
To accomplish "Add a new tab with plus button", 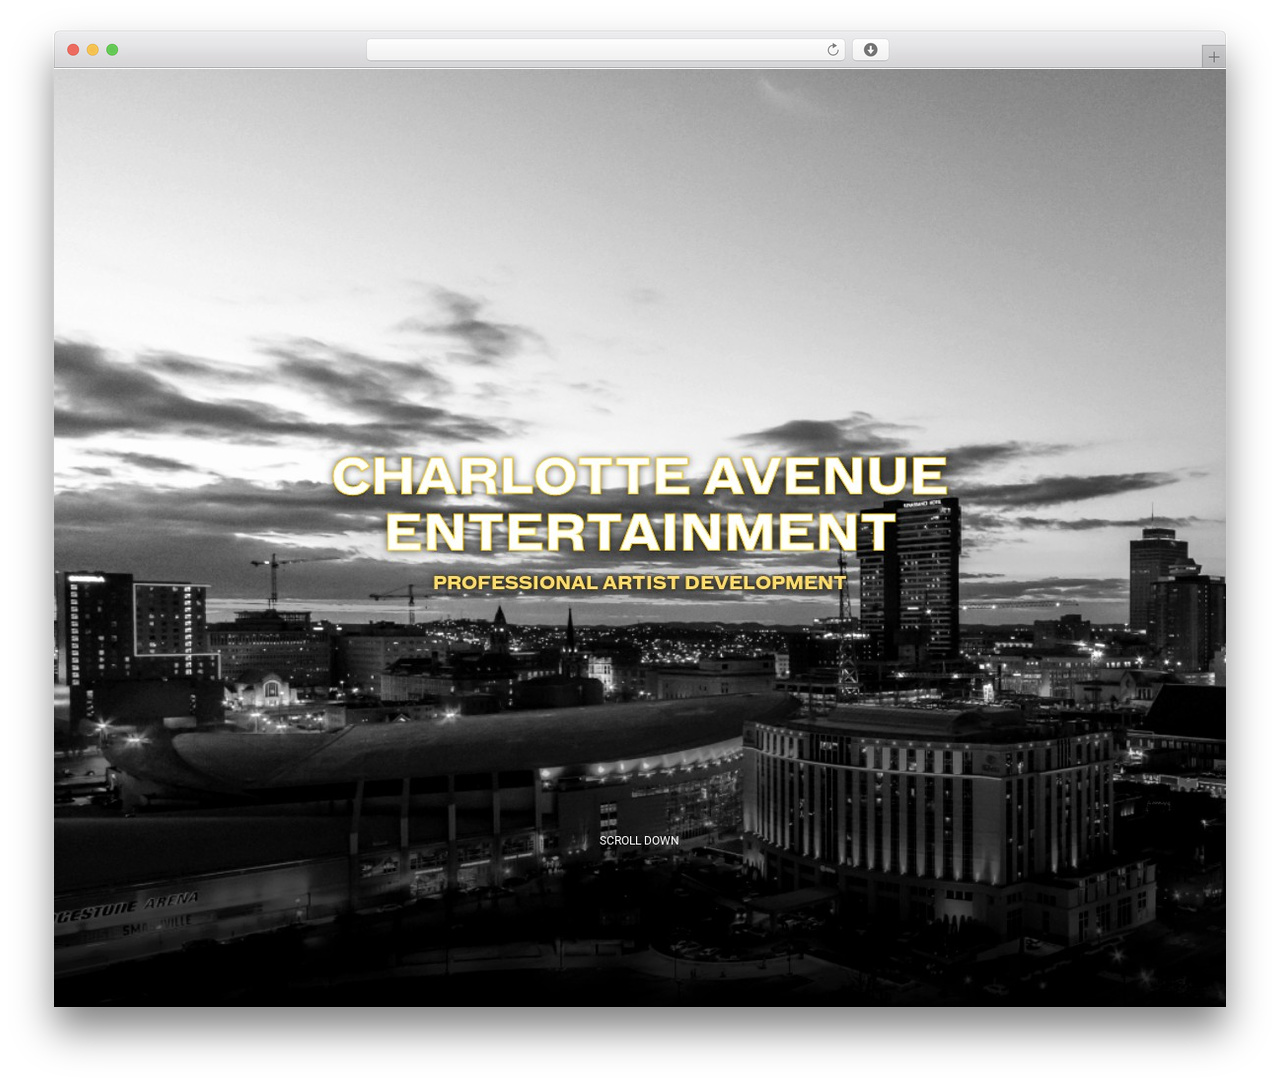I will point(1213,57).
